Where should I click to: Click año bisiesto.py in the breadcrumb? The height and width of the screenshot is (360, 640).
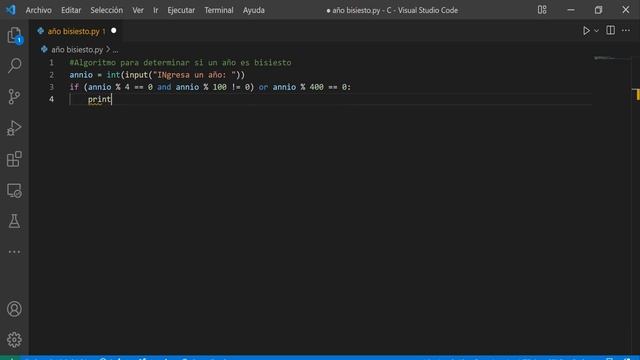(x=77, y=50)
